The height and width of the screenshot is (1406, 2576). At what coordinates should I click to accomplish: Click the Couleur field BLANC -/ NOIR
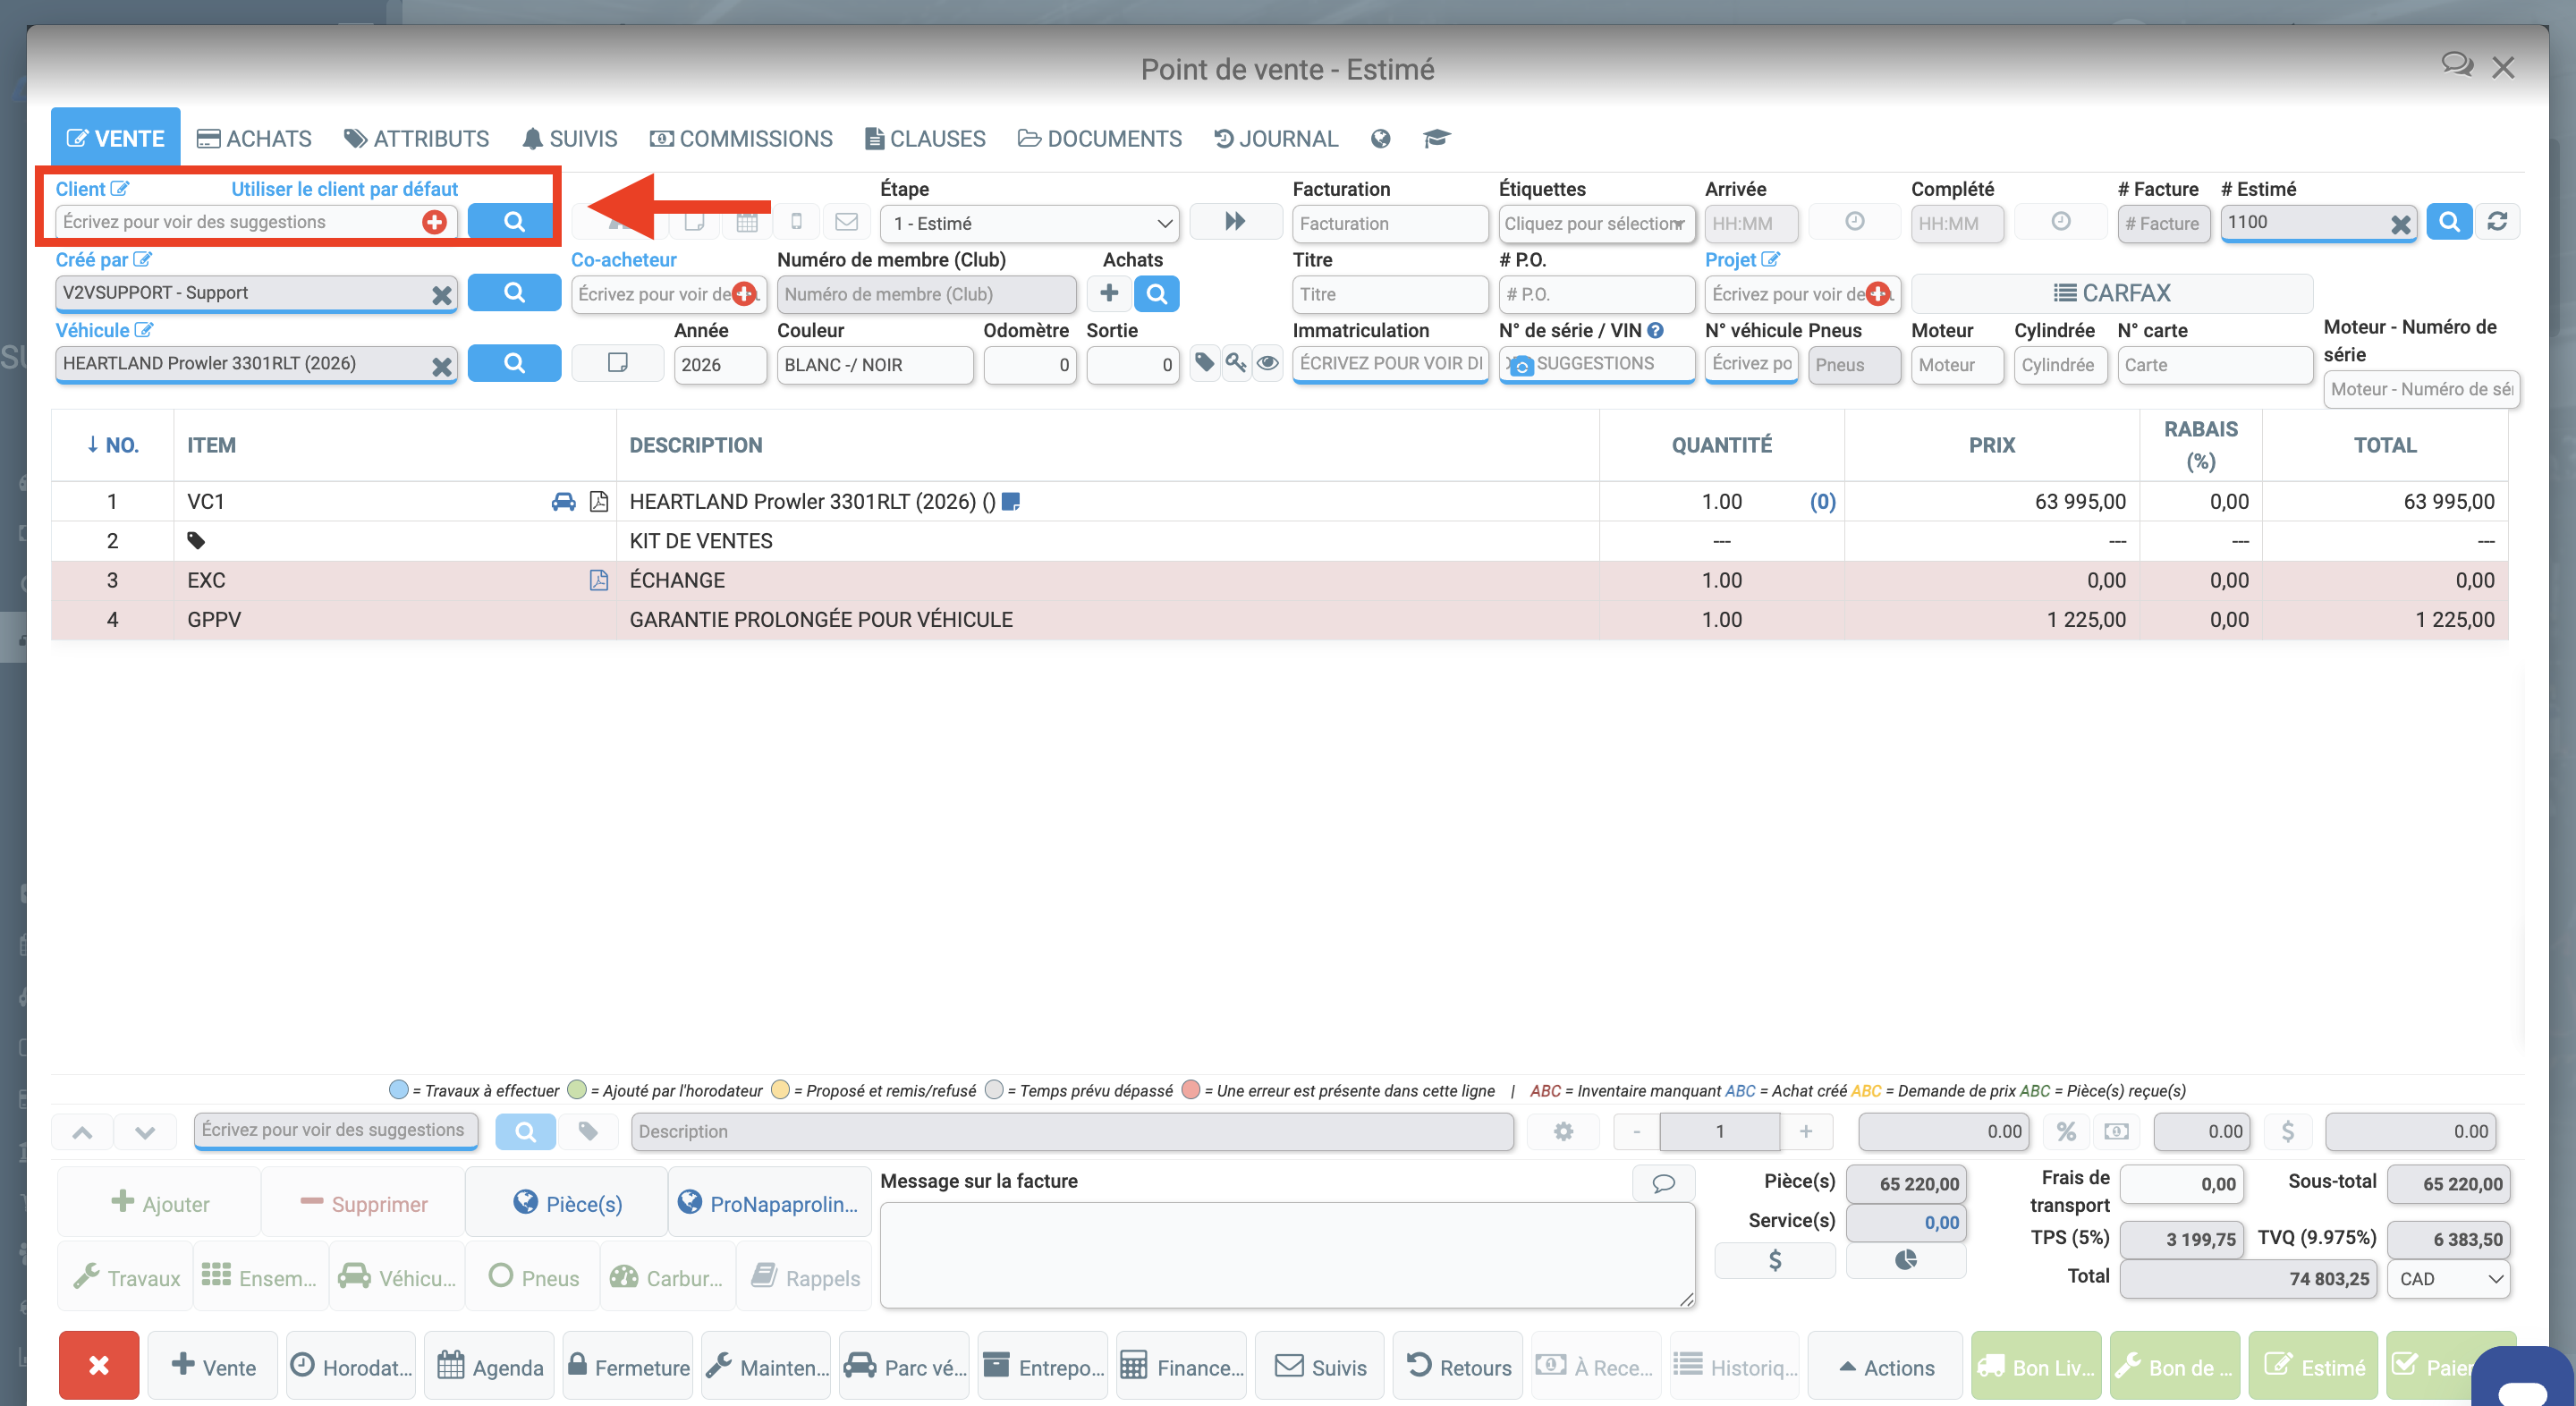(x=875, y=365)
